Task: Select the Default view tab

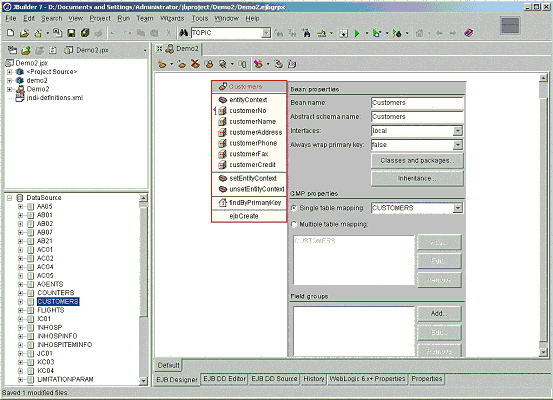Action: click(168, 365)
